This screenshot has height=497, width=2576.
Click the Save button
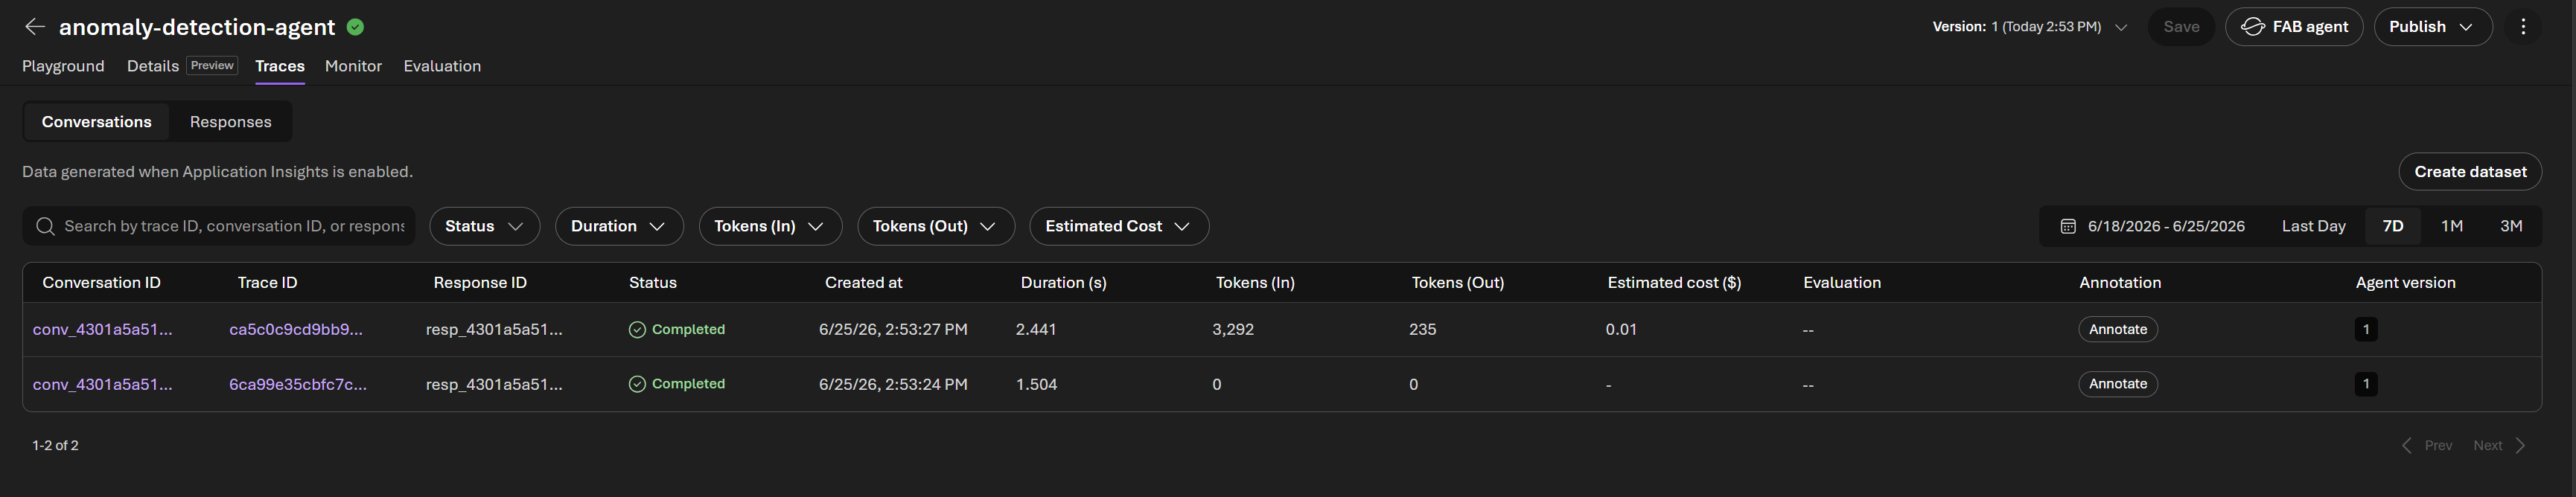click(x=2181, y=27)
